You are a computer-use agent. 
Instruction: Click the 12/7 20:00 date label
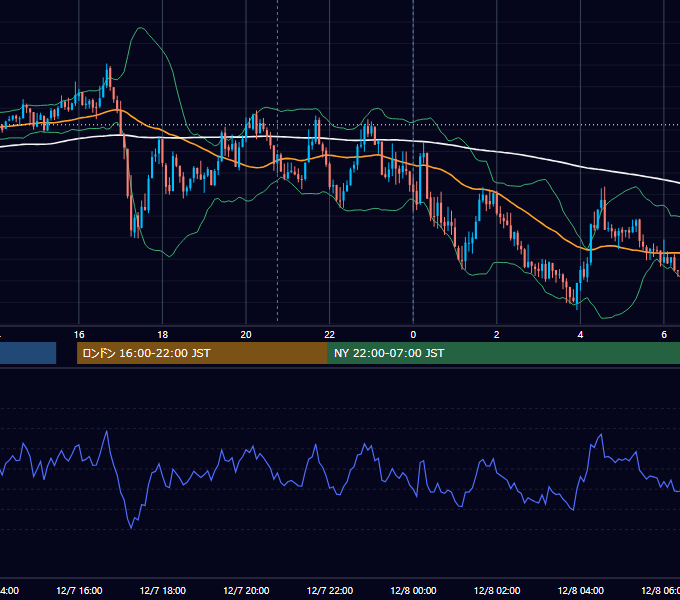pyautogui.click(x=246, y=590)
